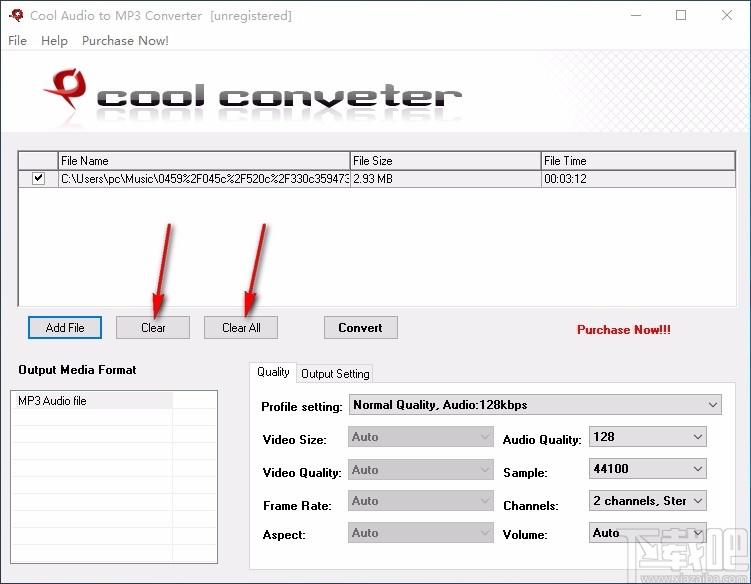
Task: Open the Help menu
Action: (x=54, y=41)
